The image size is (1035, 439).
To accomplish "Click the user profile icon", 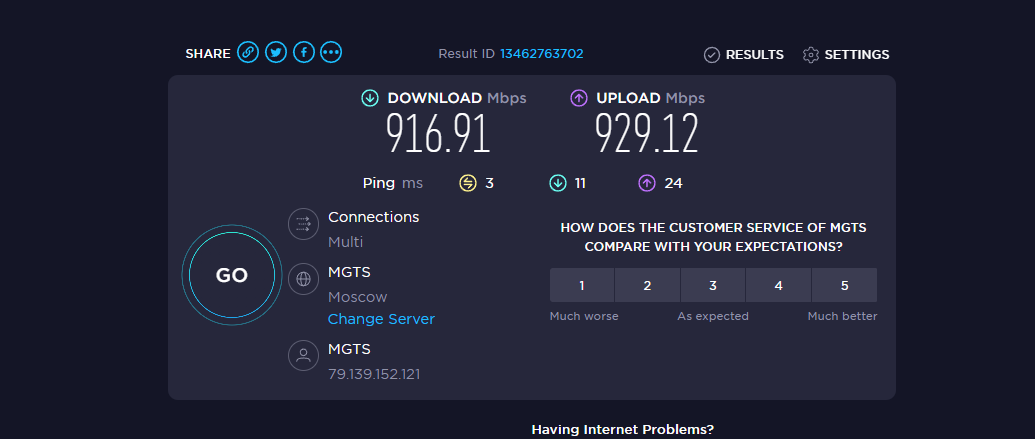I will point(303,356).
